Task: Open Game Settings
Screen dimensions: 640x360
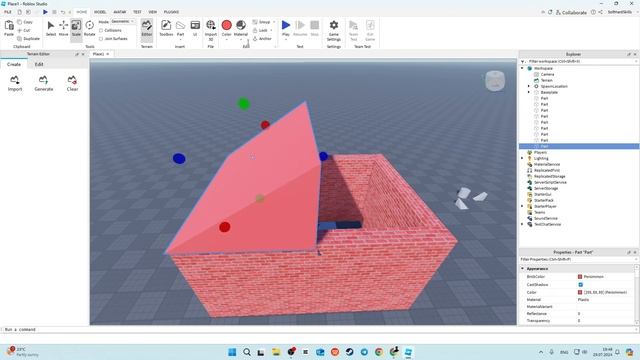Action: click(333, 30)
